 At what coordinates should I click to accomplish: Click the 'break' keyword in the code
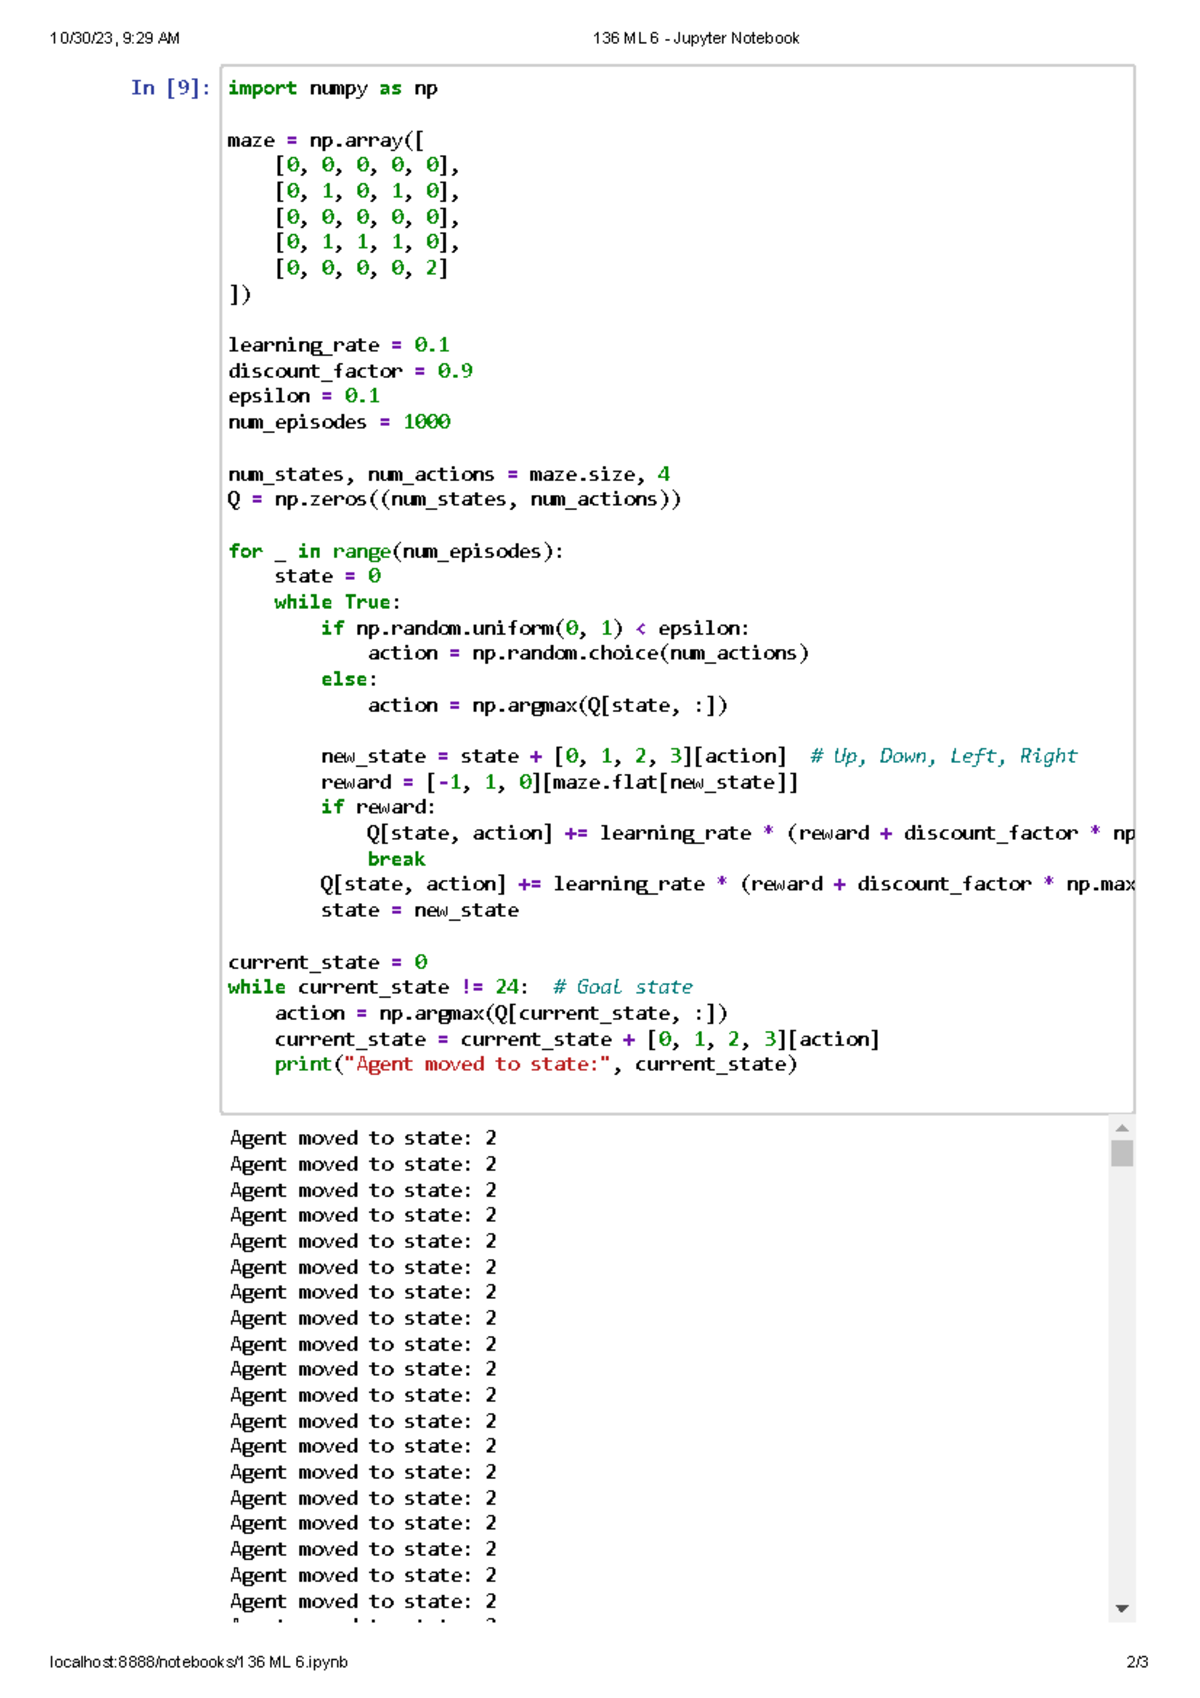[x=396, y=859]
